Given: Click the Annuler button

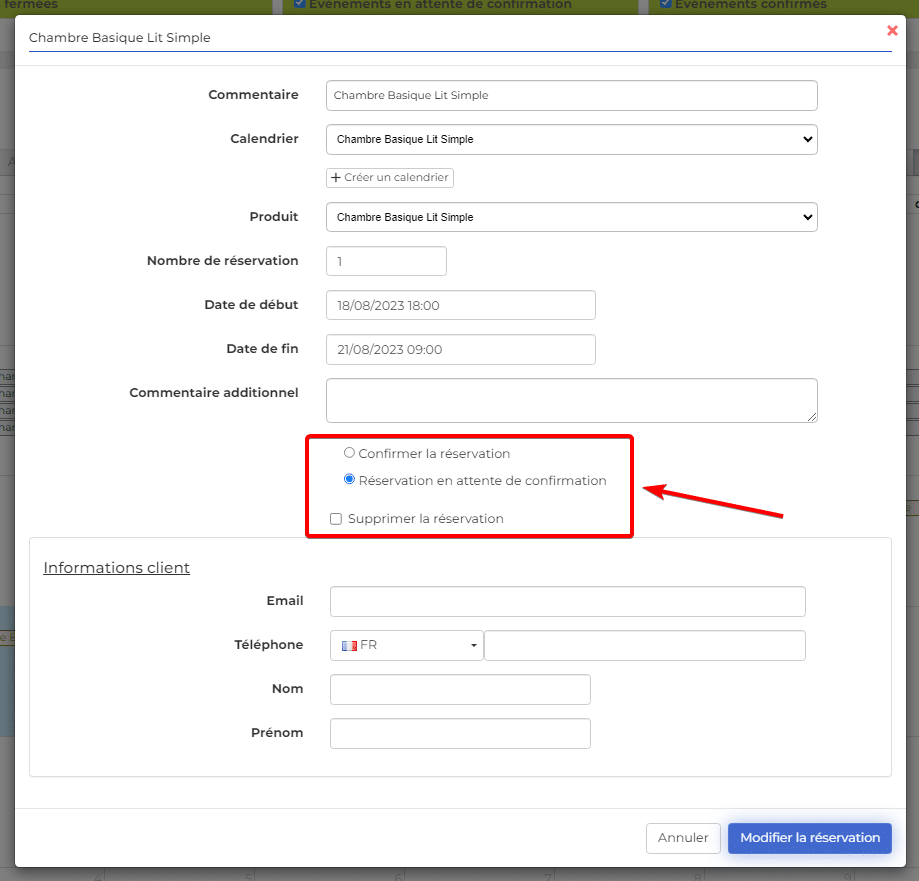Looking at the screenshot, I should coord(683,838).
